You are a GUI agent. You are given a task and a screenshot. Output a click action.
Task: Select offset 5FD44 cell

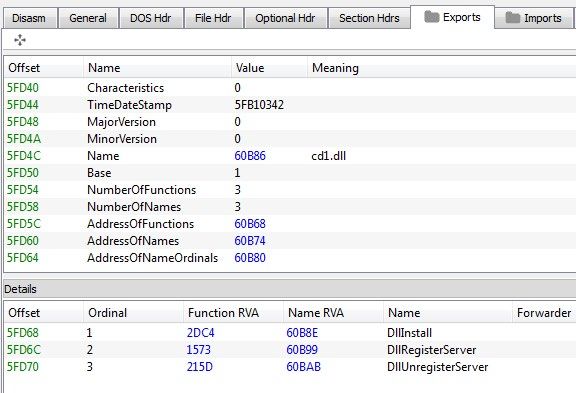pyautogui.click(x=23, y=105)
